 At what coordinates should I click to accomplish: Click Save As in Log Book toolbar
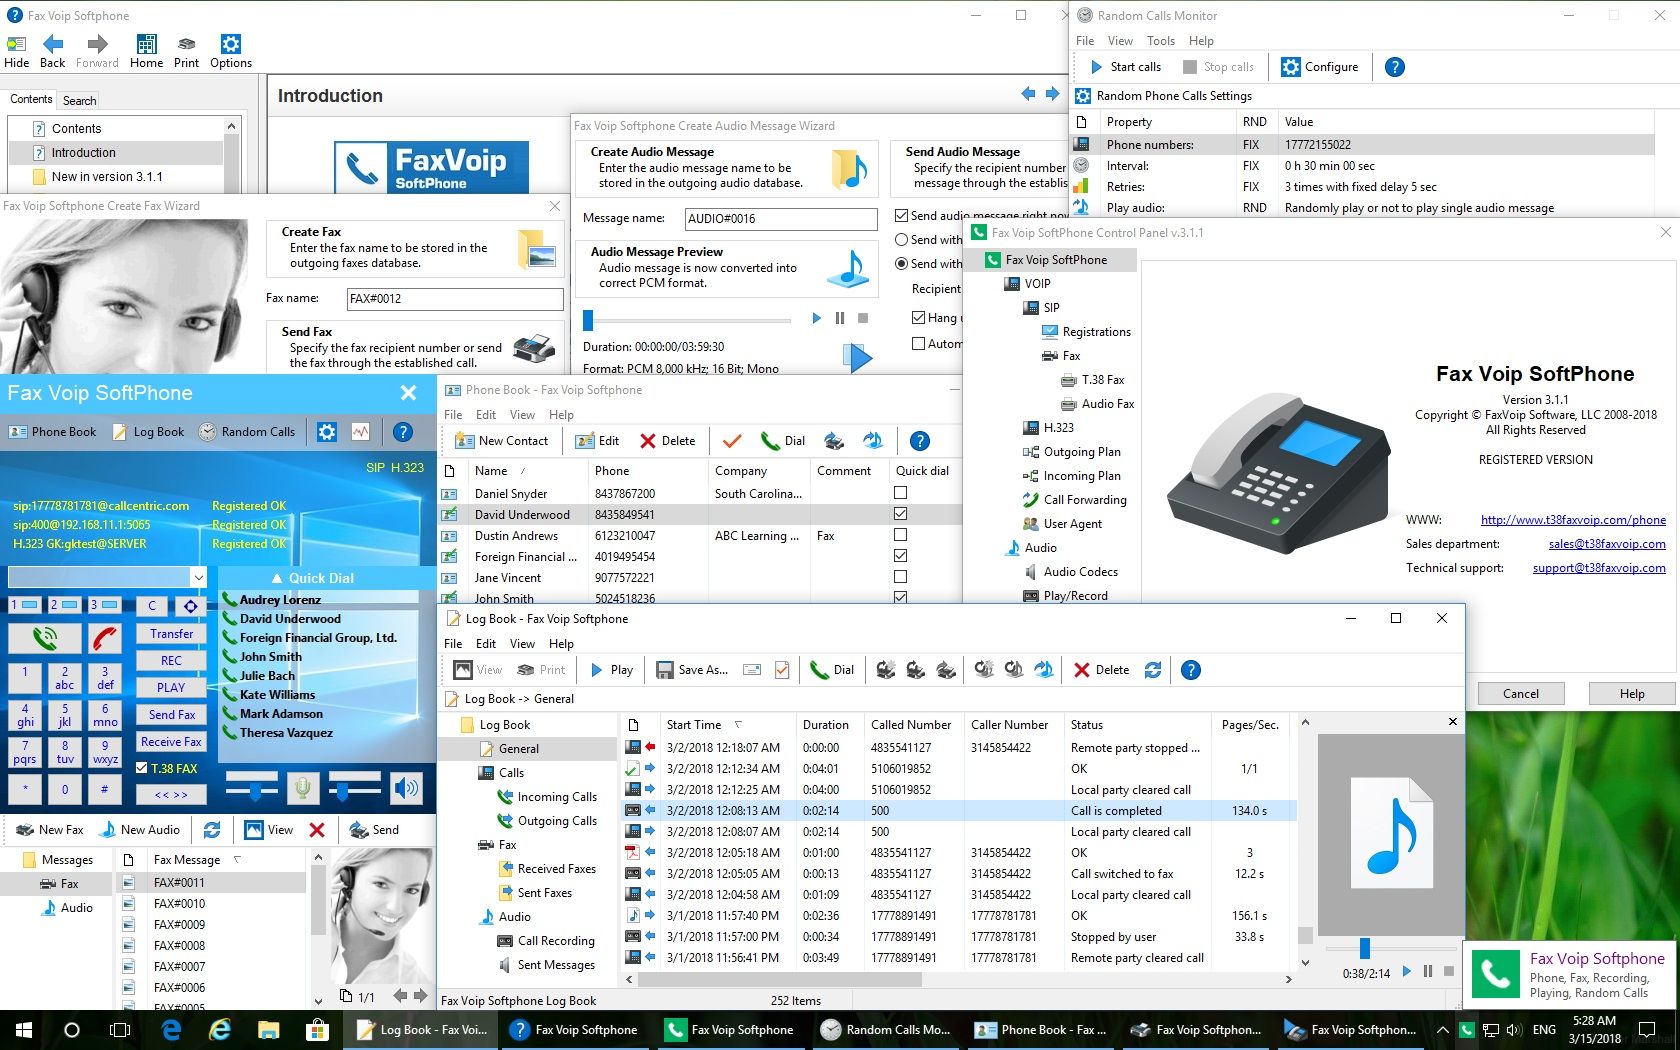(692, 670)
